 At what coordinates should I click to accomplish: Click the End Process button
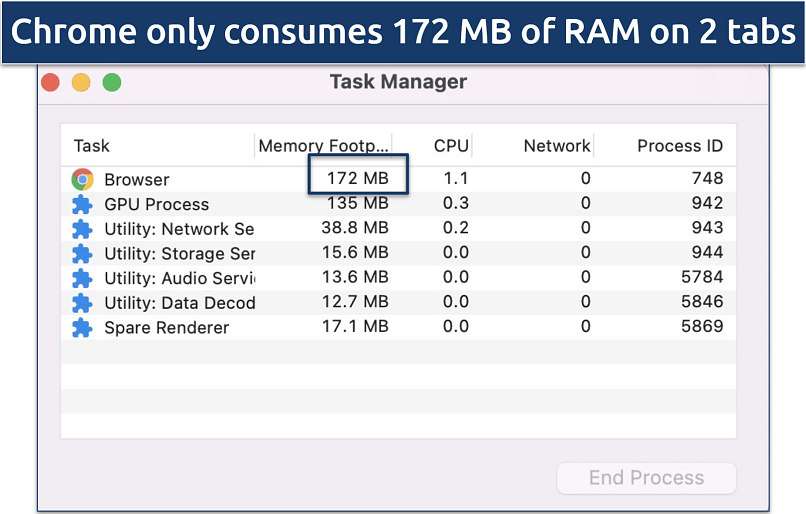pyautogui.click(x=647, y=478)
